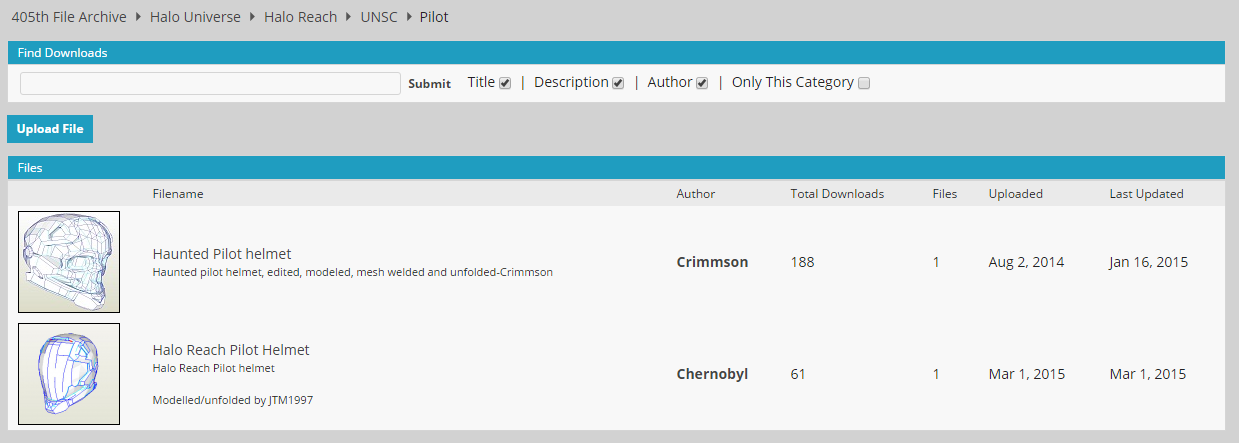This screenshot has width=1239, height=443.
Task: Open the Halo Reach Pilot Helmet thumbnail
Action: (69, 374)
